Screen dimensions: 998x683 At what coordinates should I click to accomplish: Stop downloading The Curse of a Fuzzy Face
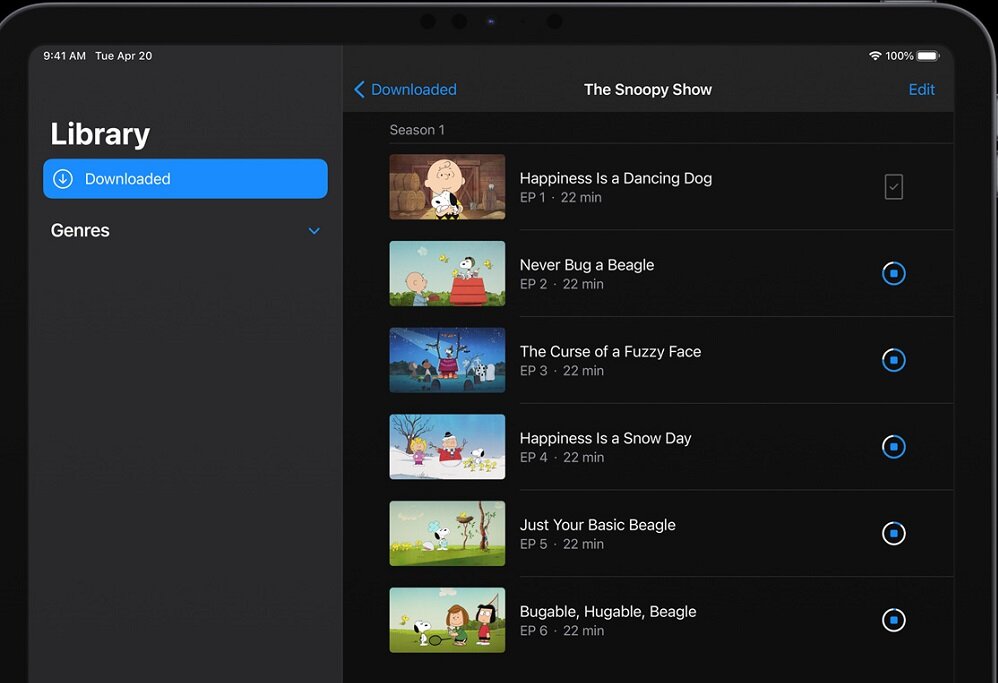(x=893, y=360)
